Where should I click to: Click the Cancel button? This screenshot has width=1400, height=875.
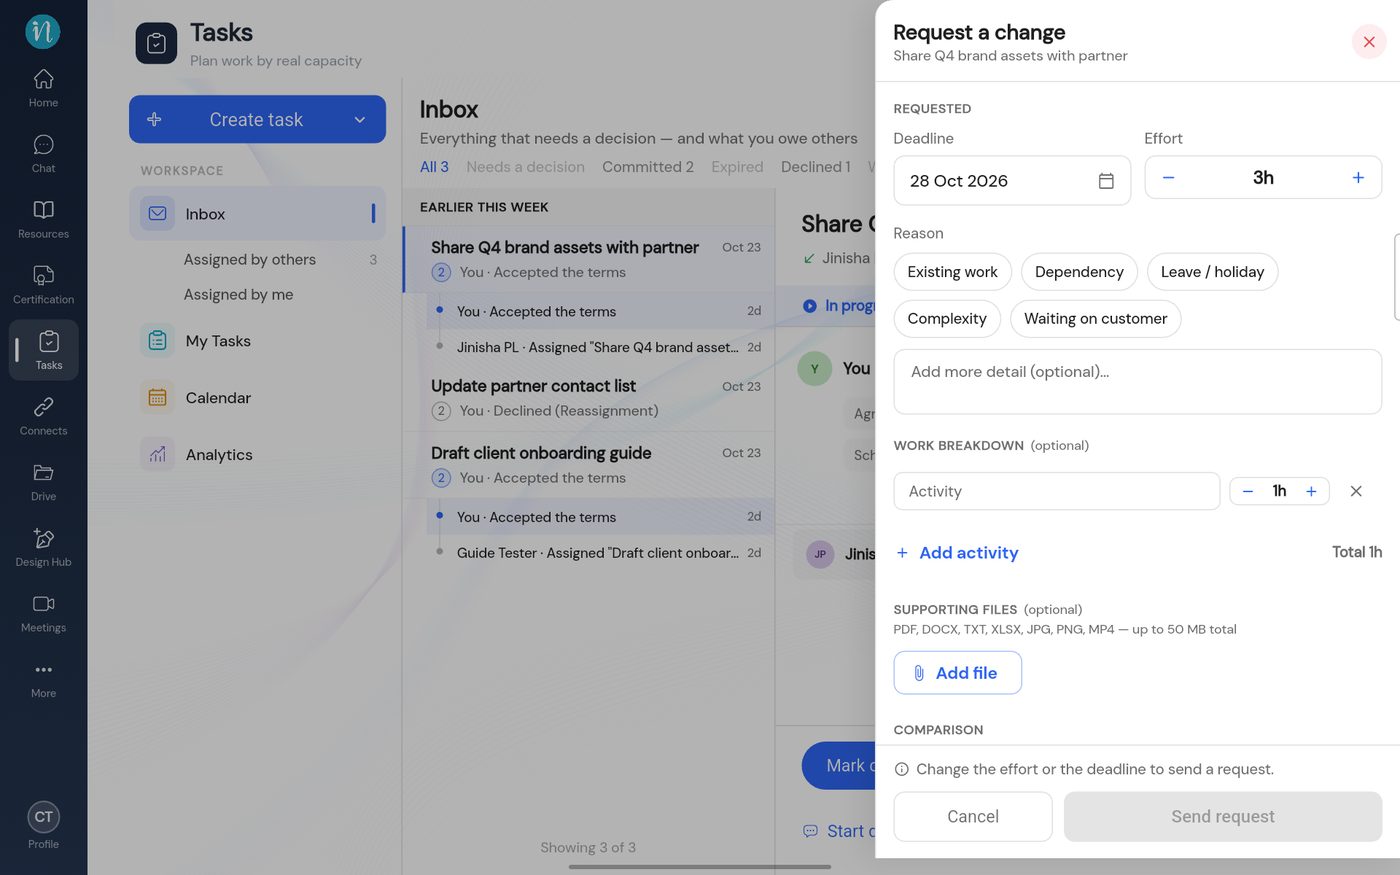(x=973, y=817)
